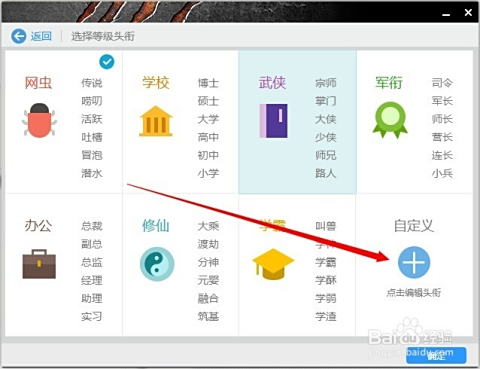
Task: Click the 学校 category title
Action: [x=156, y=83]
